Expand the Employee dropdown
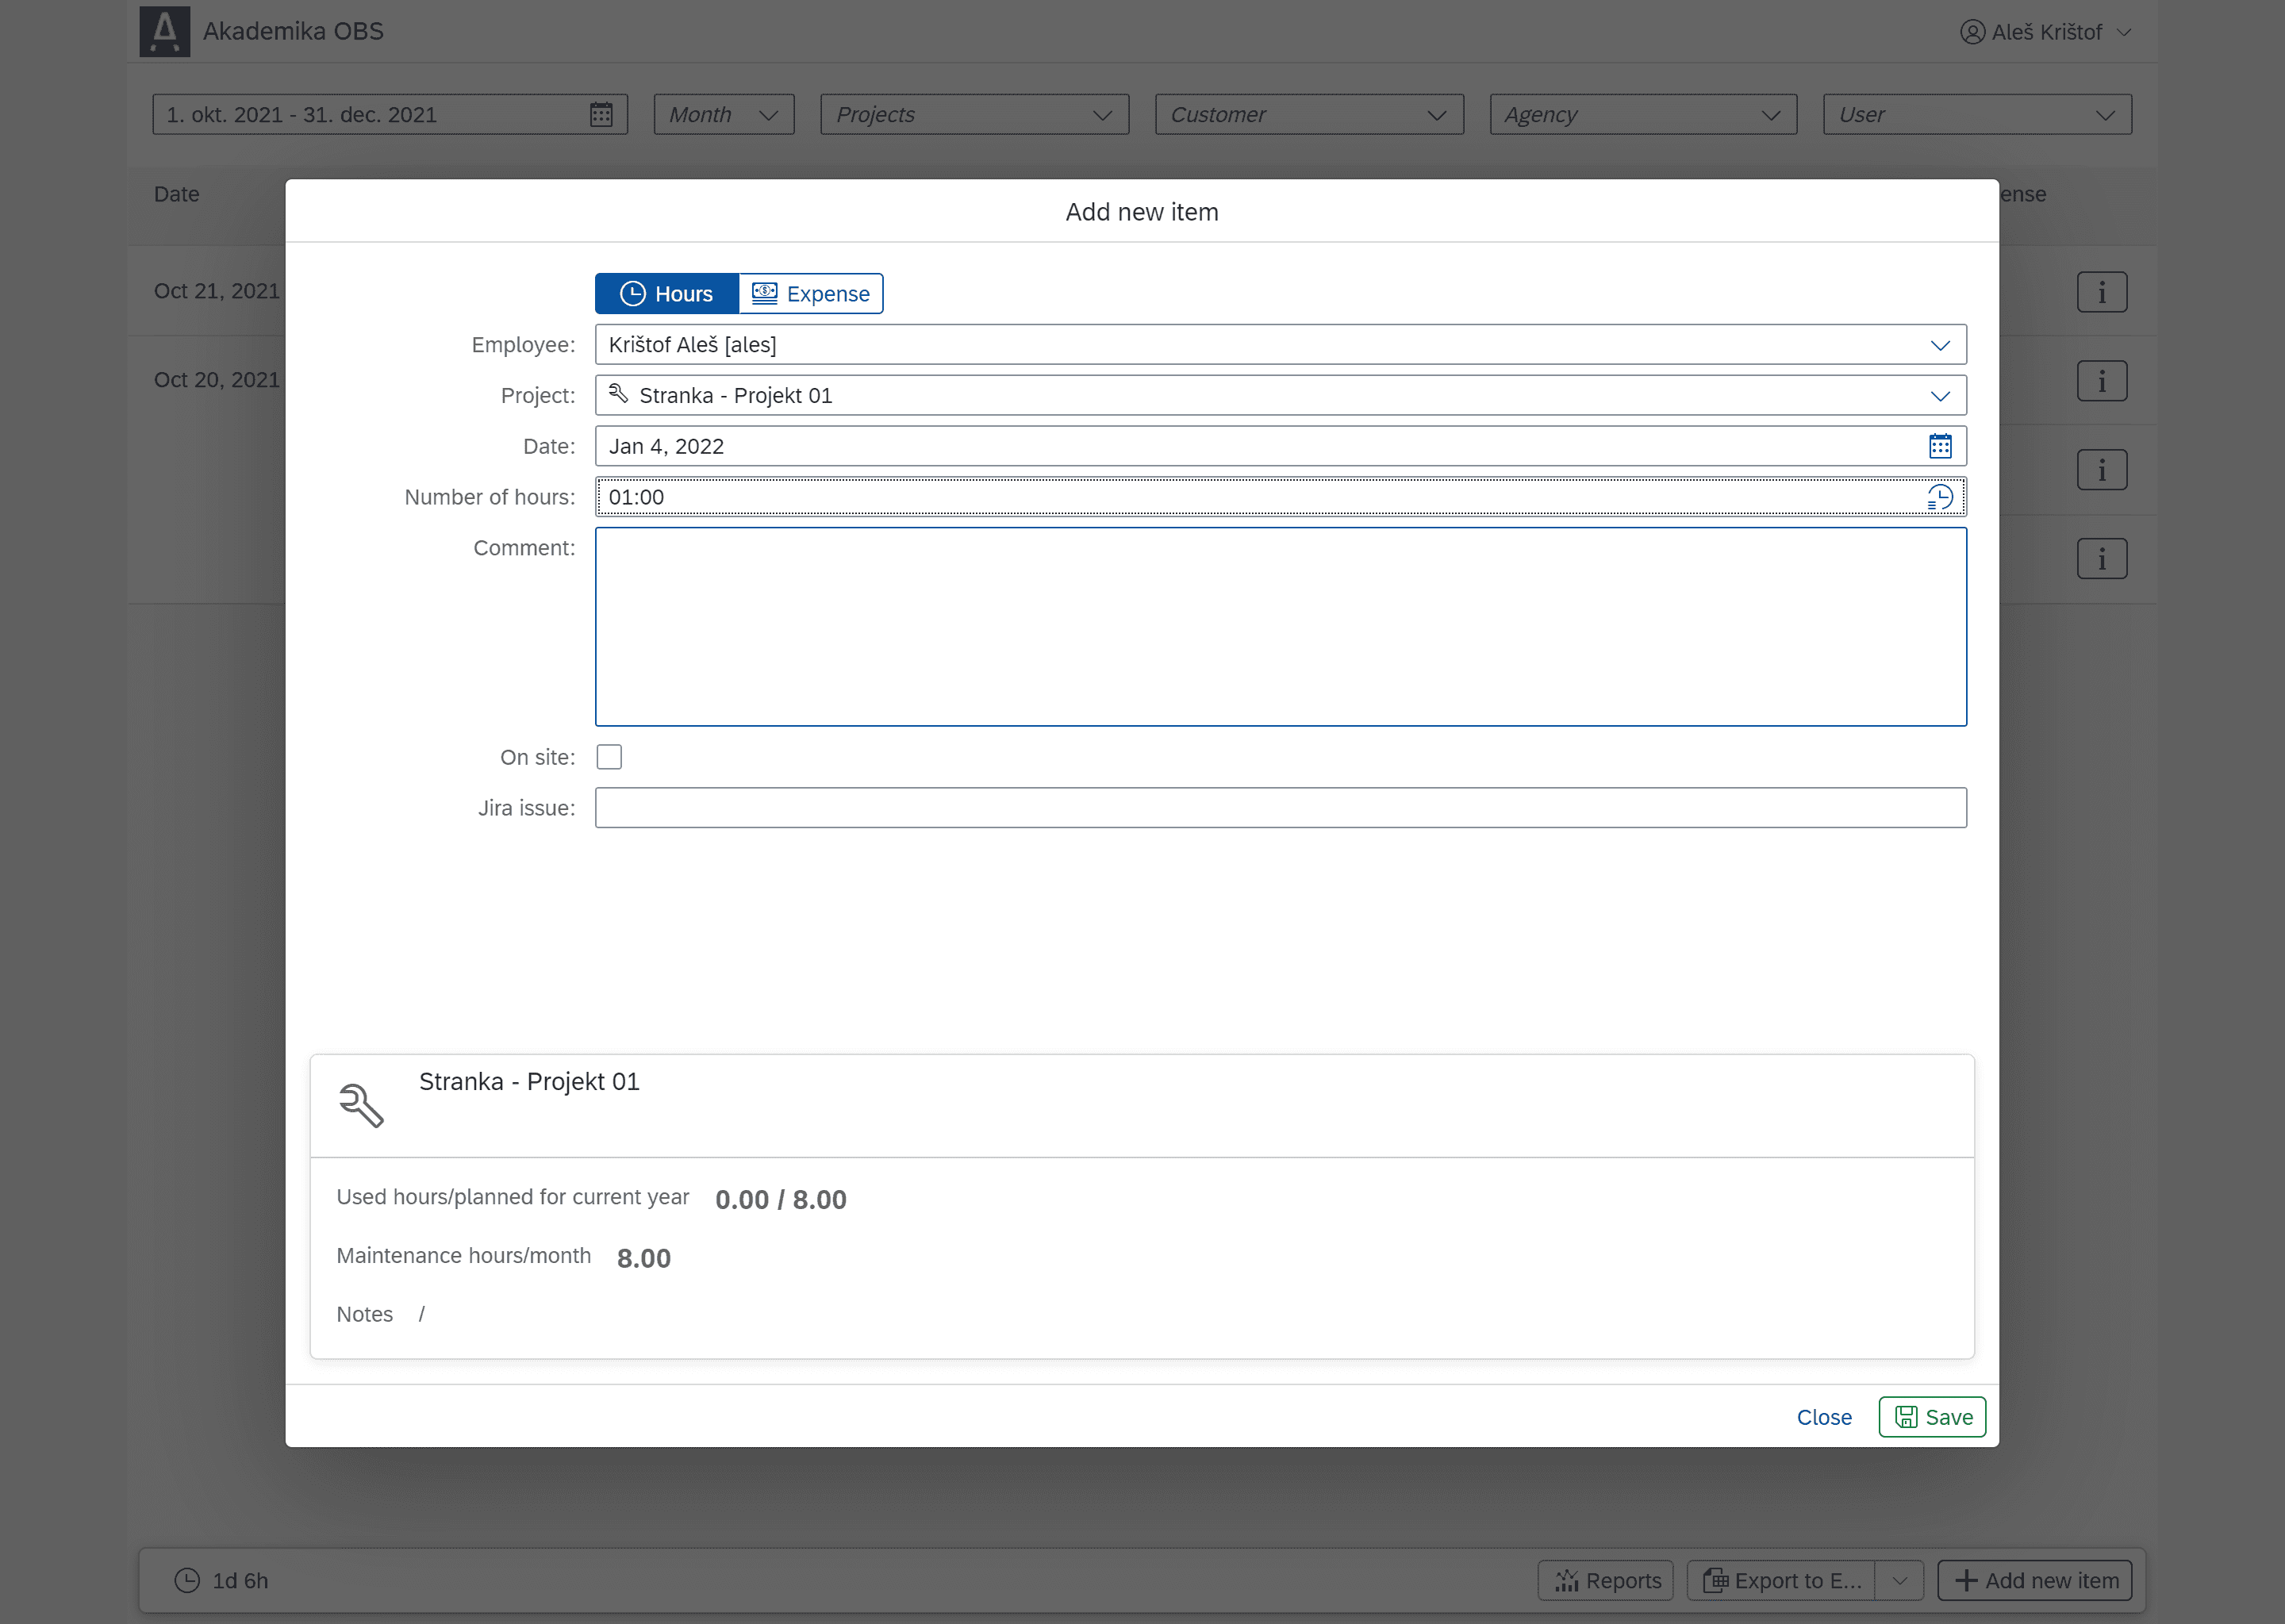 coord(1939,345)
